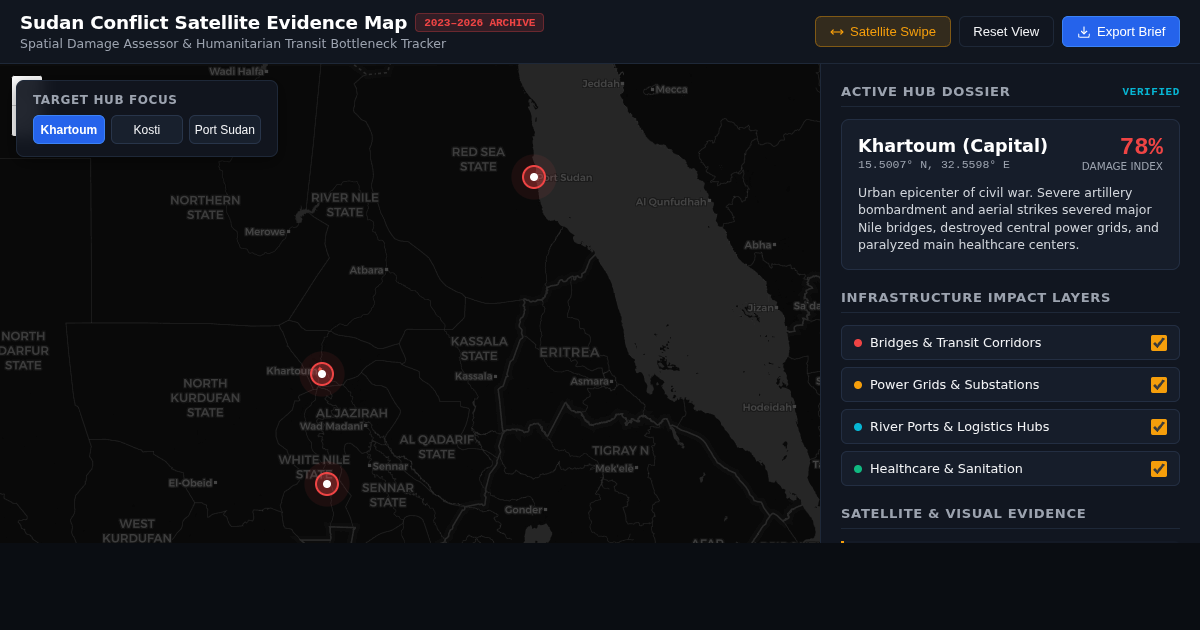This screenshot has width=1200, height=630.
Task: Click the VERIFIED status label
Action: coord(1151,91)
